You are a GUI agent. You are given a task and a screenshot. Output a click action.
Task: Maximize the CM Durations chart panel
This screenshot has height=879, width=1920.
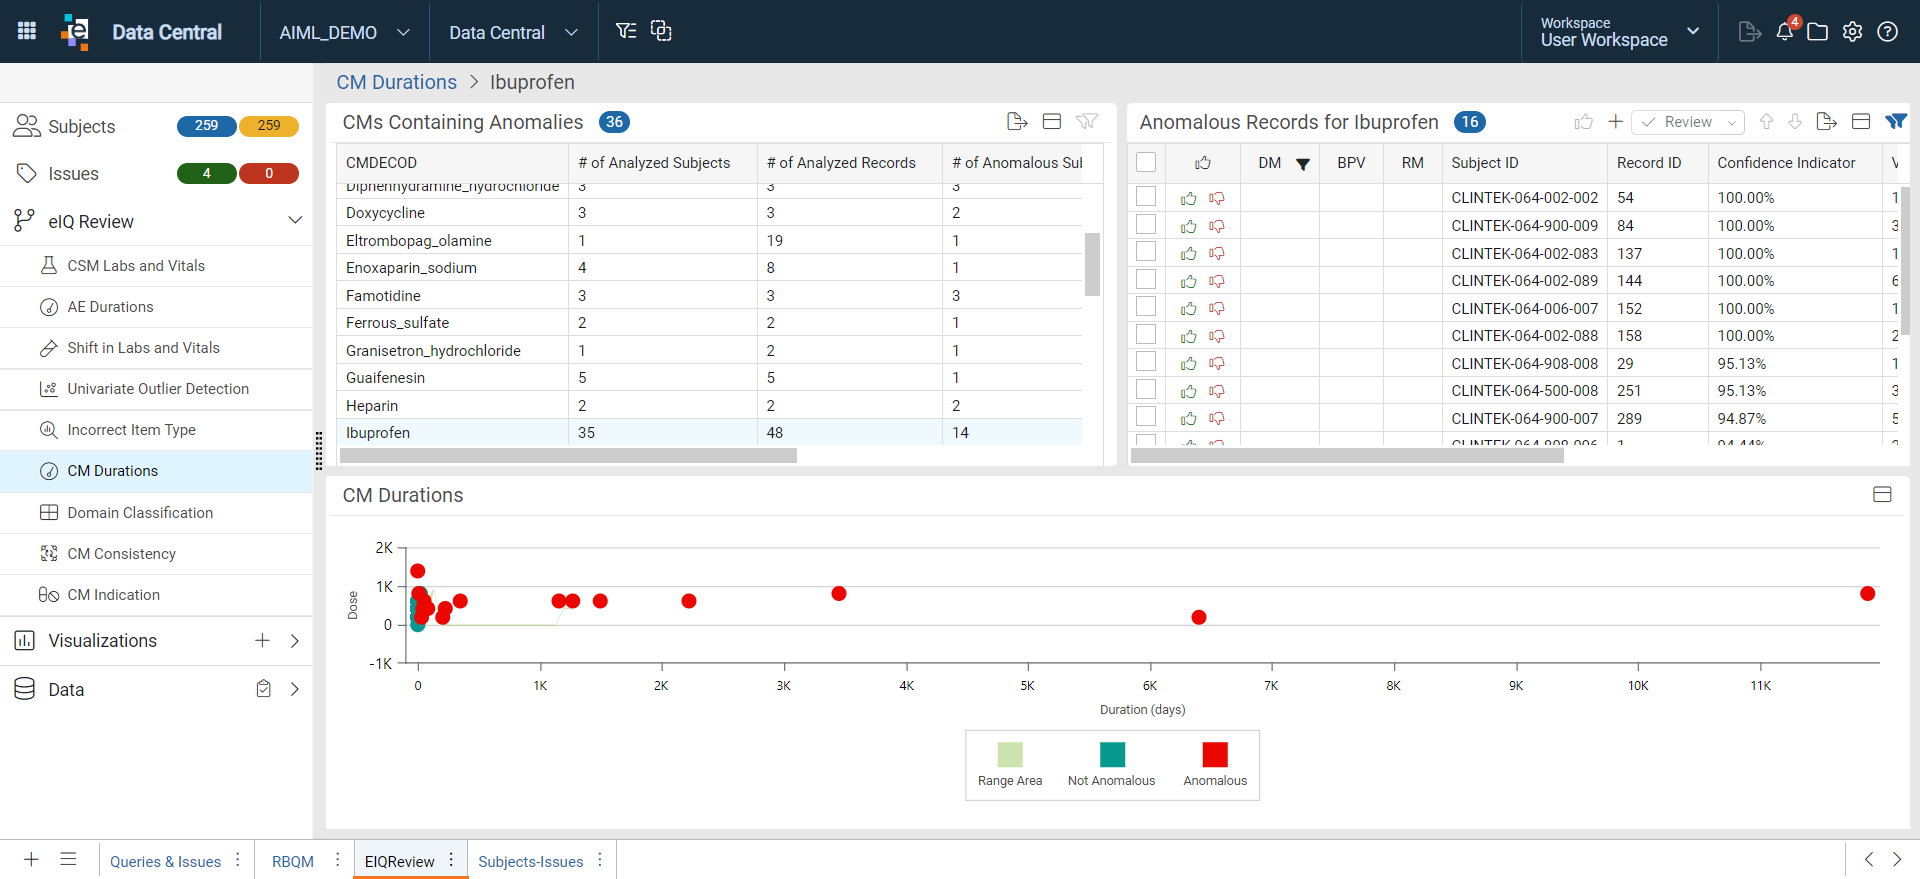pos(1882,494)
